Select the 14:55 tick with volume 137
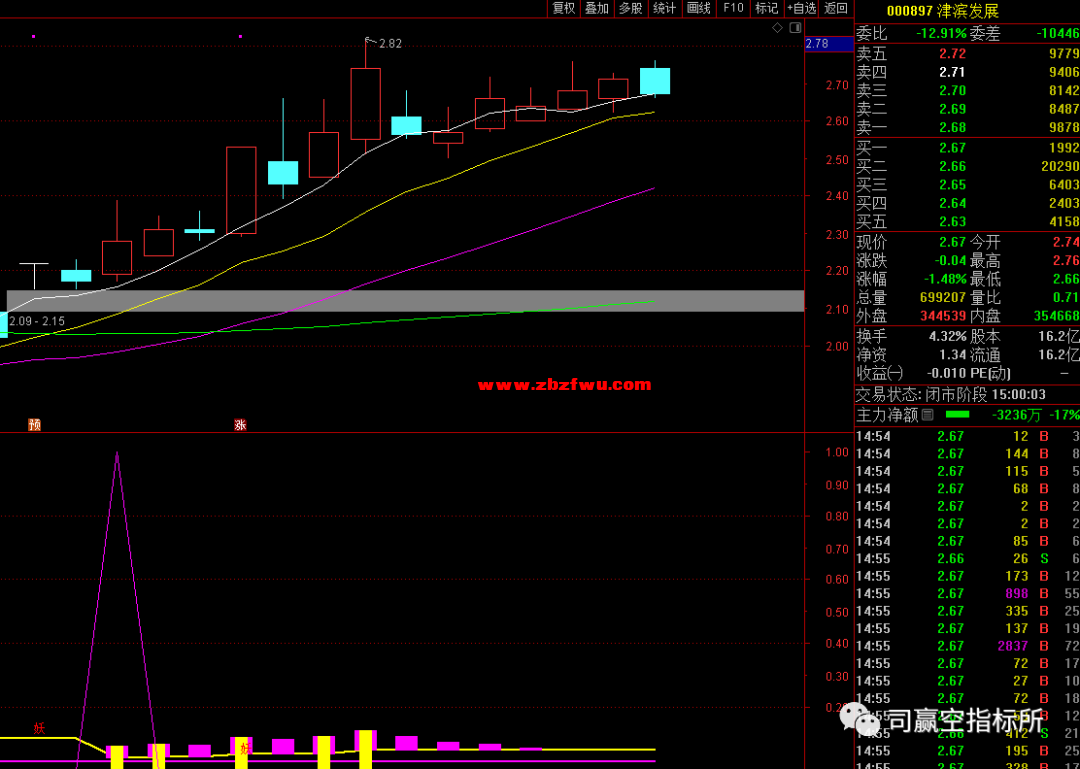Image resolution: width=1080 pixels, height=769 pixels. point(967,628)
